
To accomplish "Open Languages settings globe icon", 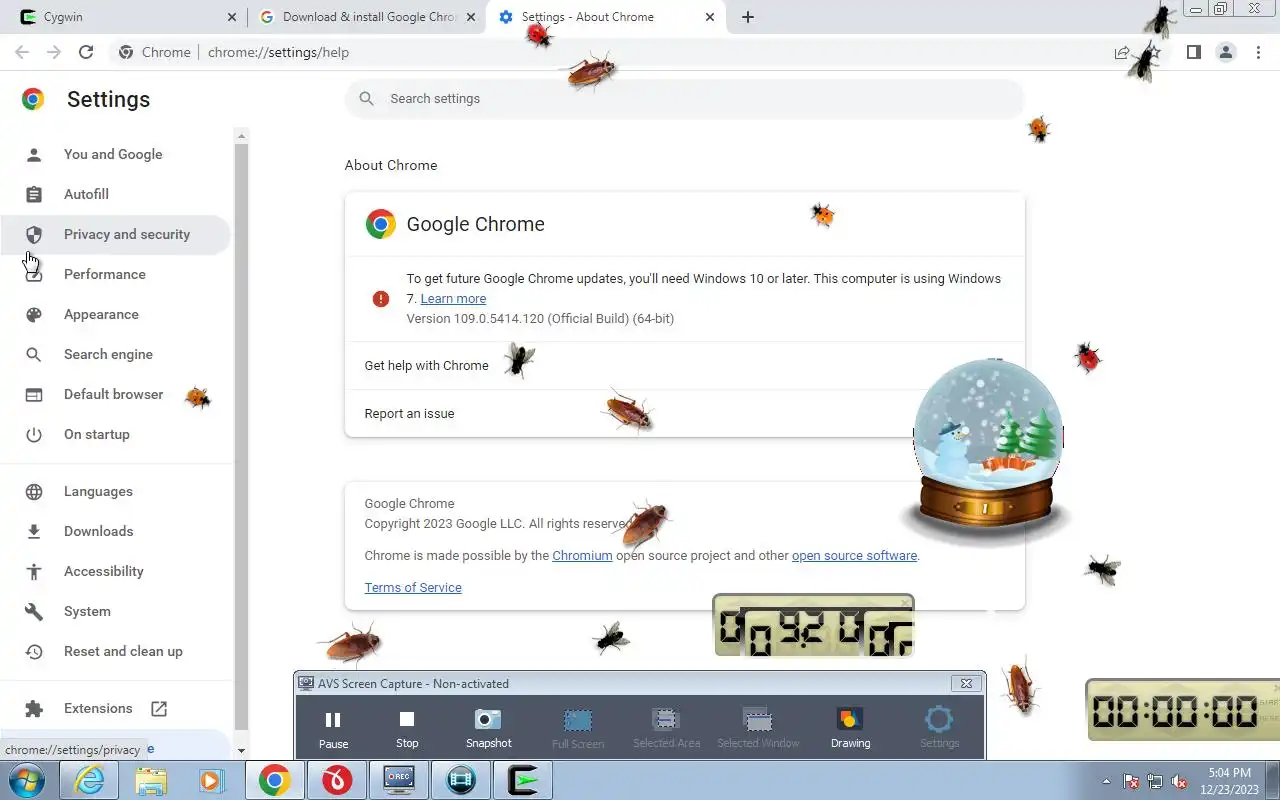I will point(34,491).
